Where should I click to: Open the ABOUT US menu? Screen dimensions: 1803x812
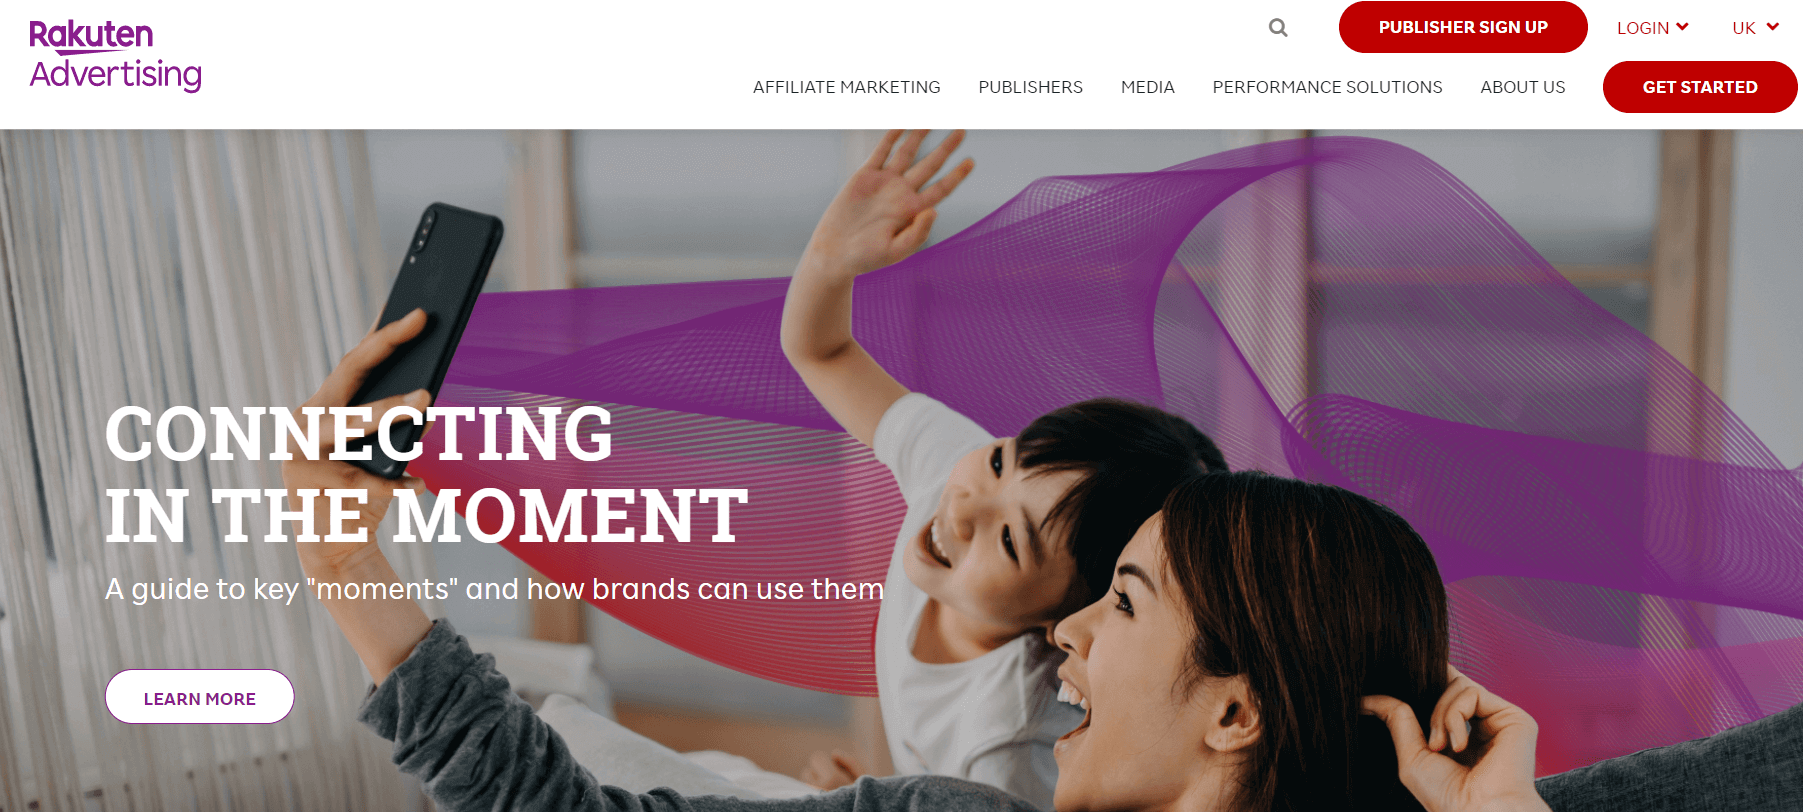1523,87
